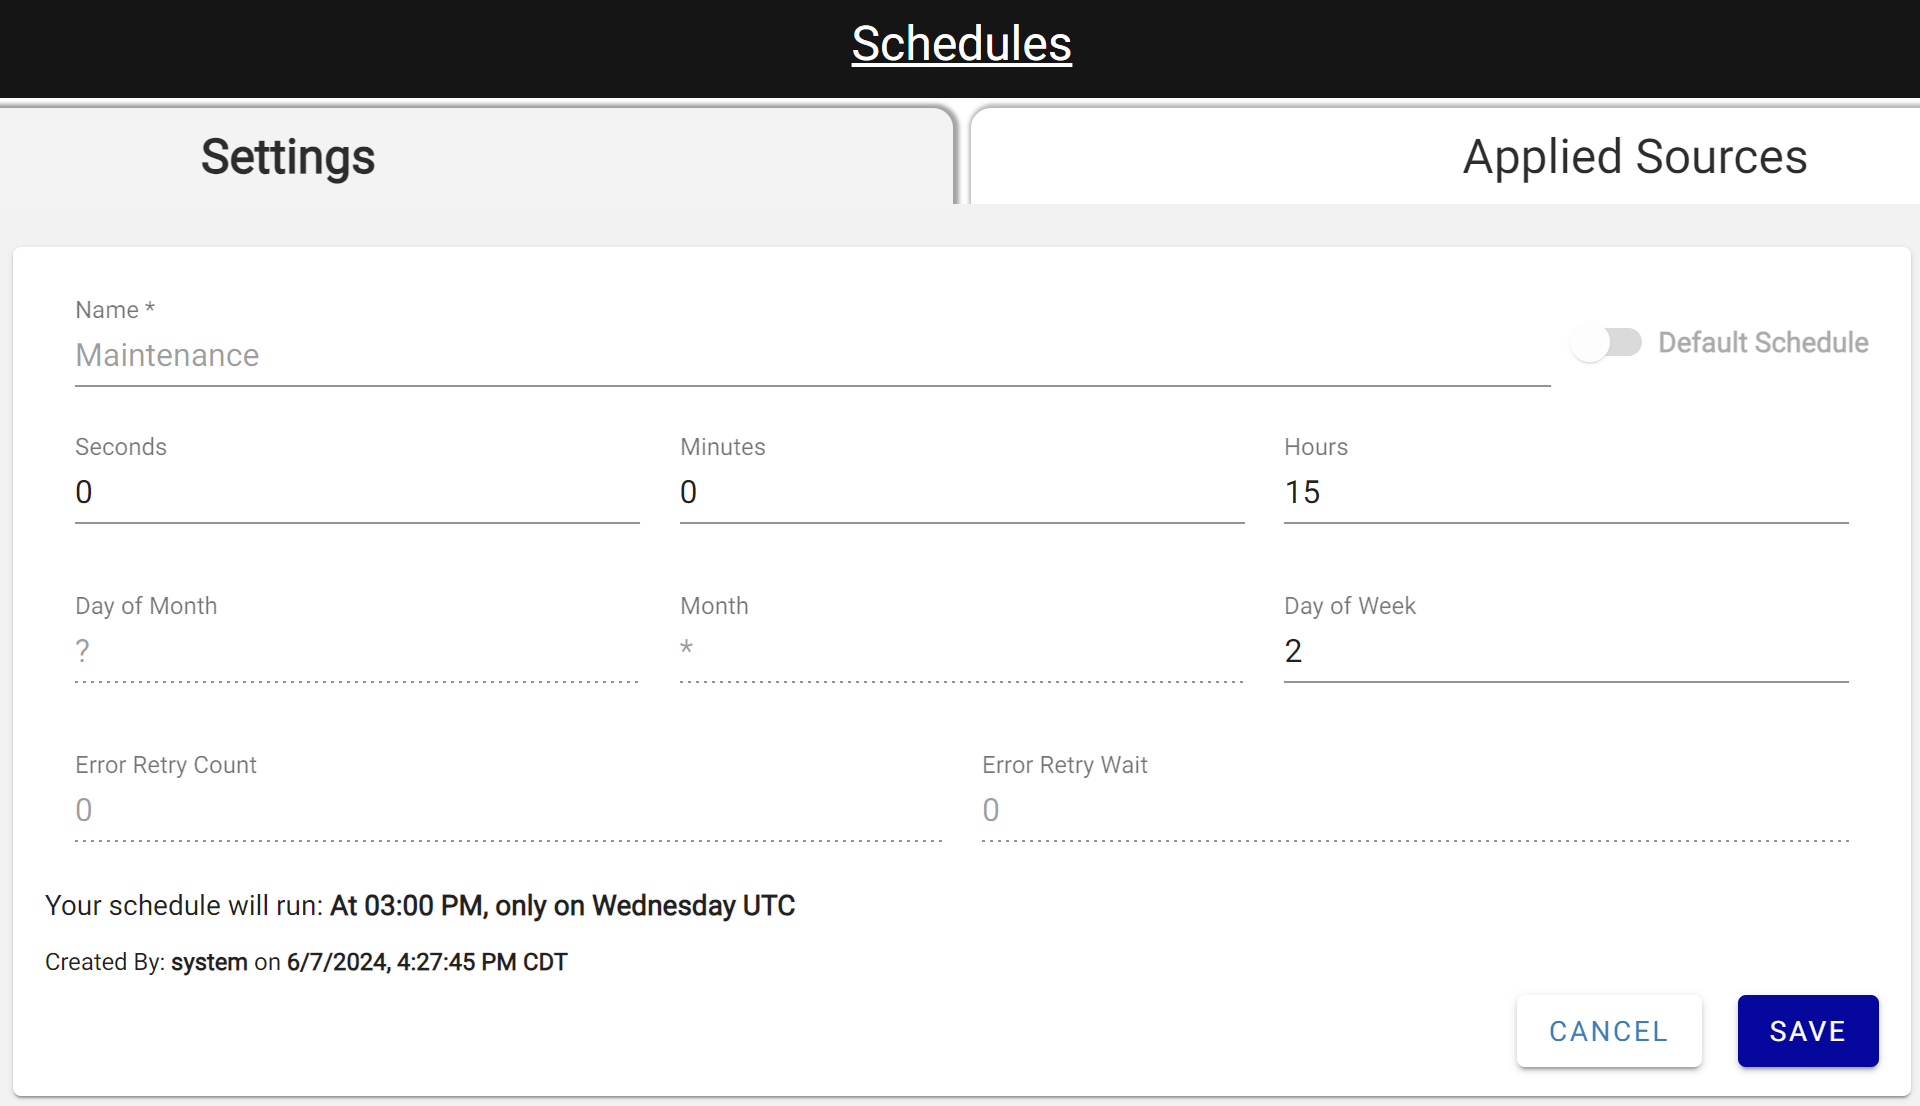Image resolution: width=1920 pixels, height=1106 pixels.
Task: Click the SAVE button
Action: [1807, 1031]
